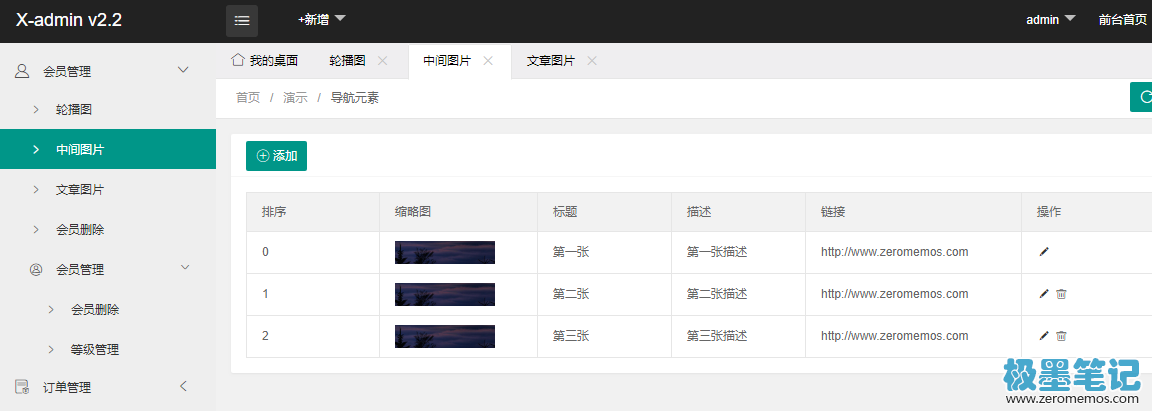This screenshot has height=411, width=1152.
Task: Click the 导航元素 breadcrumb
Action: [x=355, y=98]
